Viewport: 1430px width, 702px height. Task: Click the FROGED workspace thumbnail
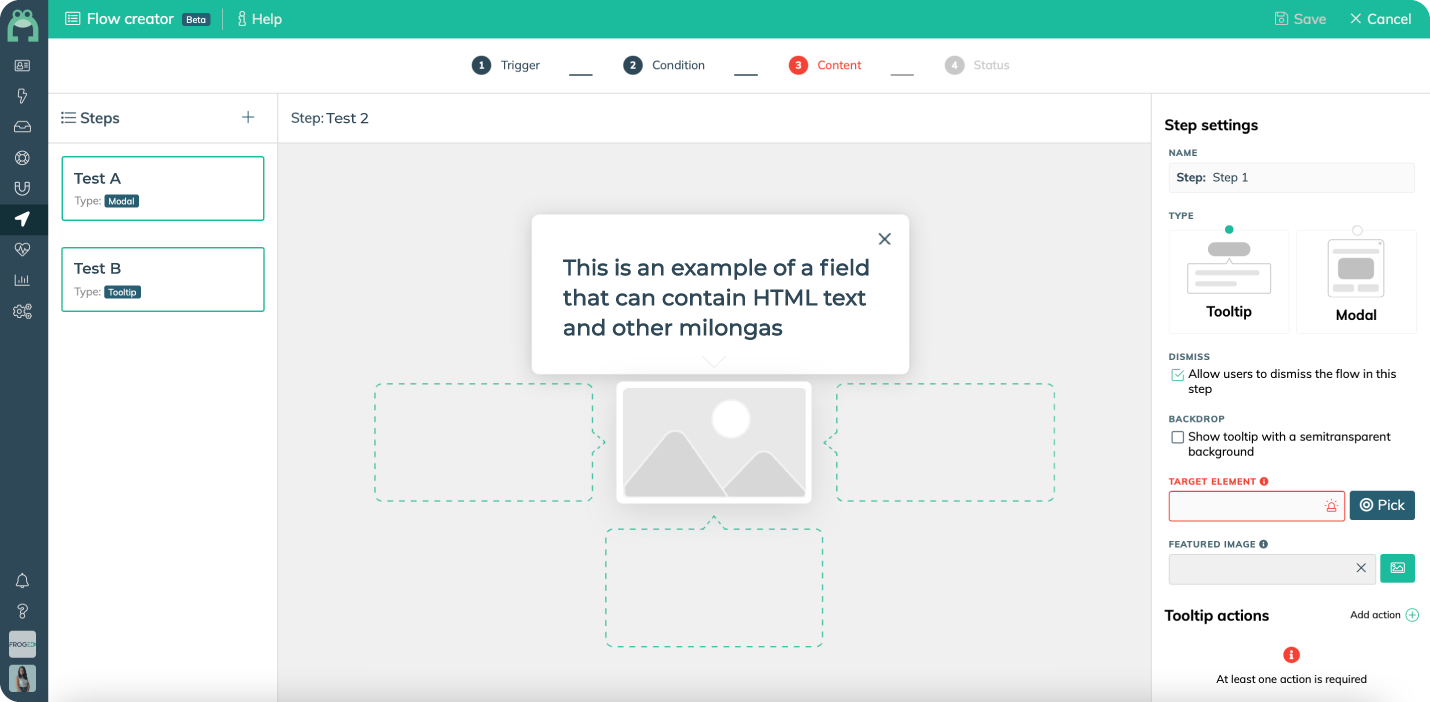22,644
